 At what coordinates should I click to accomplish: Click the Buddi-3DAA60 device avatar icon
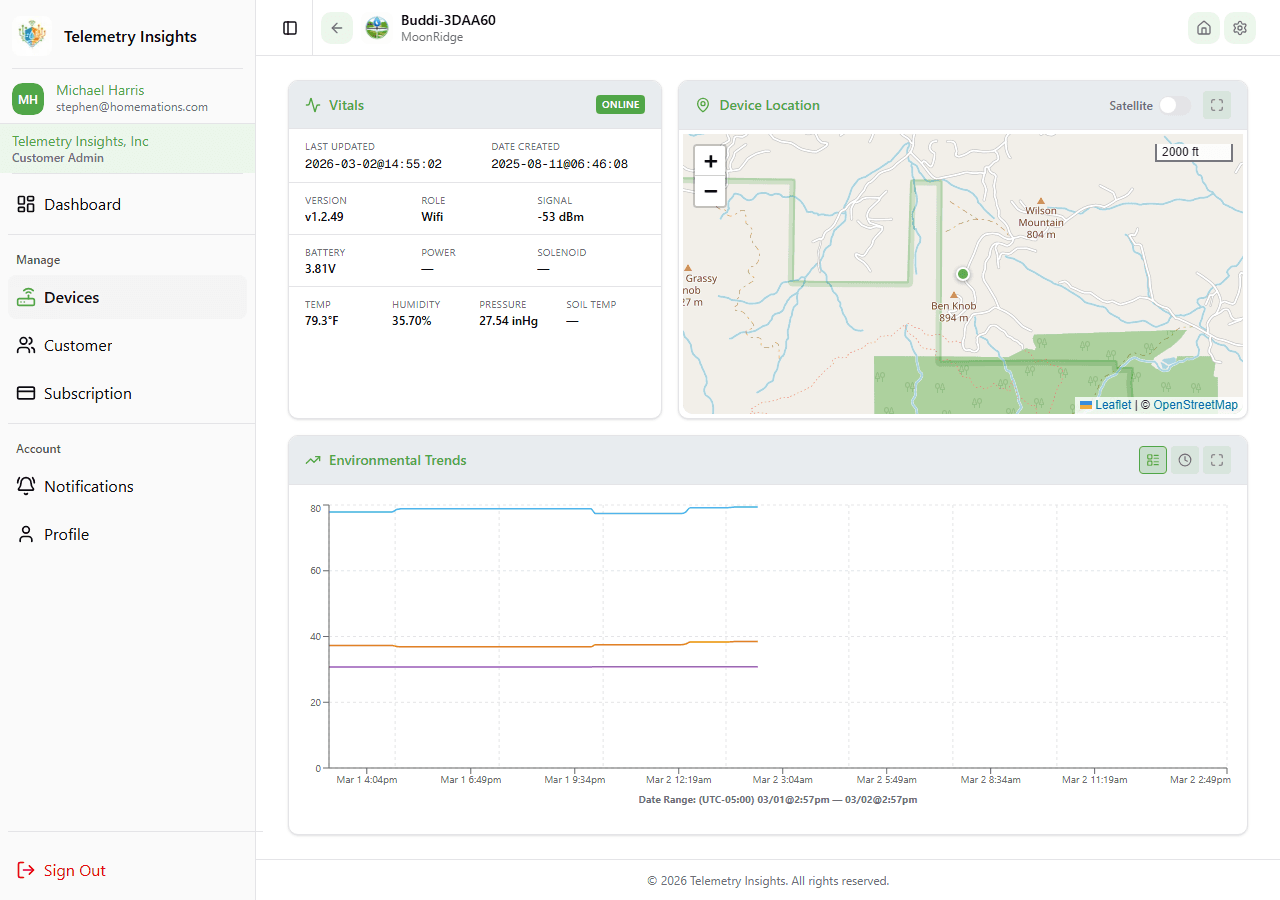tap(377, 28)
